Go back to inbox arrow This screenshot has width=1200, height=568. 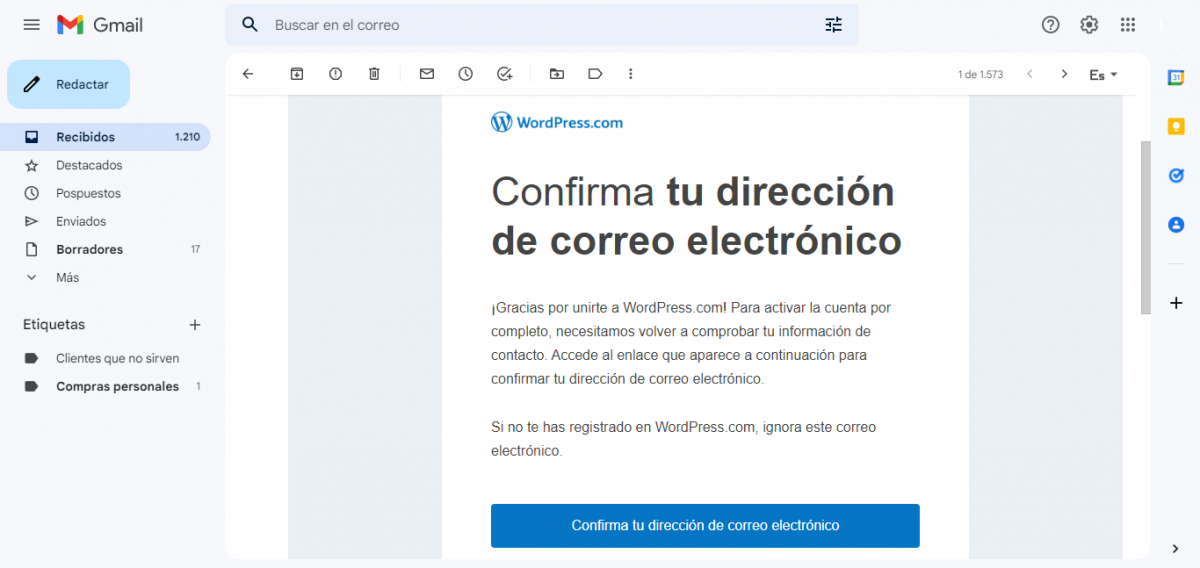(248, 74)
